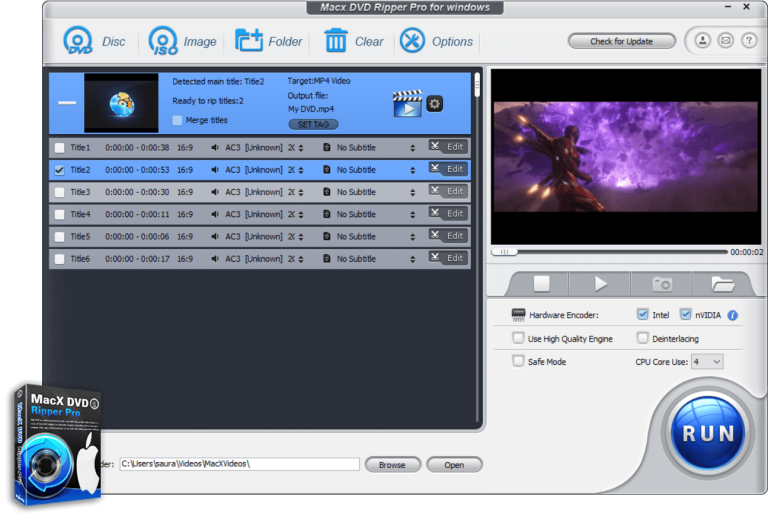Collapse title group with minus icon
Image resolution: width=768 pixels, height=516 pixels.
point(67,103)
